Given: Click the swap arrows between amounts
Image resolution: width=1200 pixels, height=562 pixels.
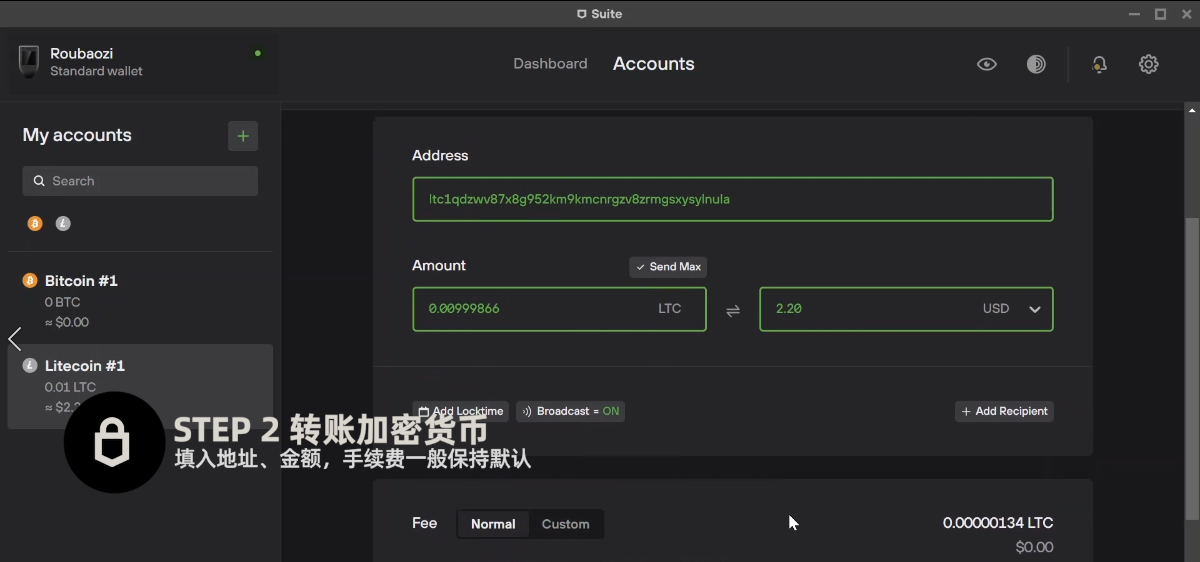Looking at the screenshot, I should pos(733,310).
